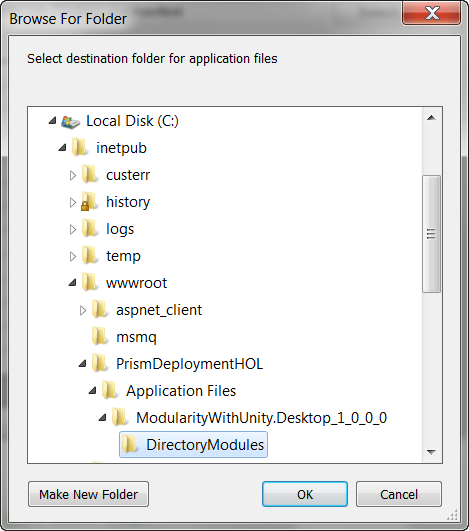Select the custerr folder name
The image size is (469, 531).
128,175
